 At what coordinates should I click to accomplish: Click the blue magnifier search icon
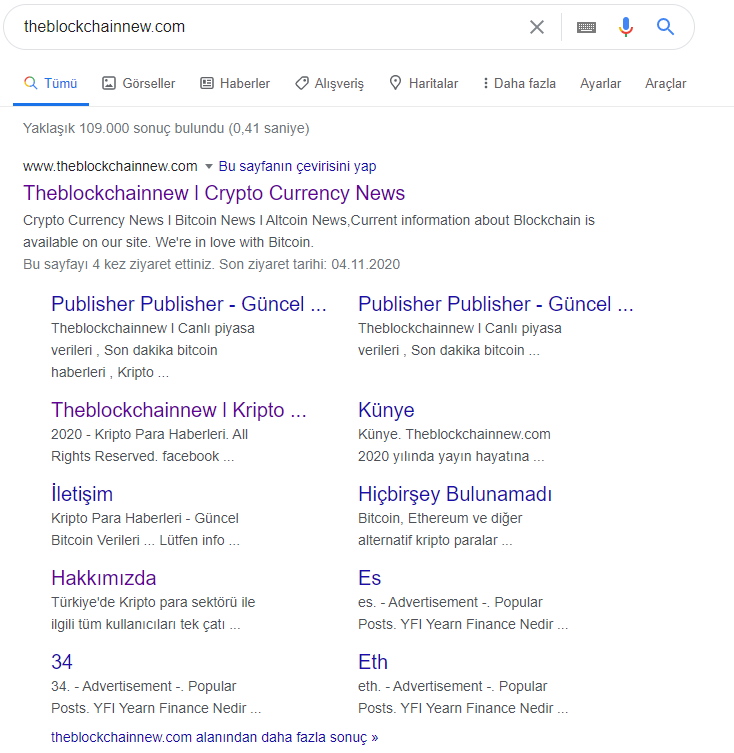tap(666, 27)
